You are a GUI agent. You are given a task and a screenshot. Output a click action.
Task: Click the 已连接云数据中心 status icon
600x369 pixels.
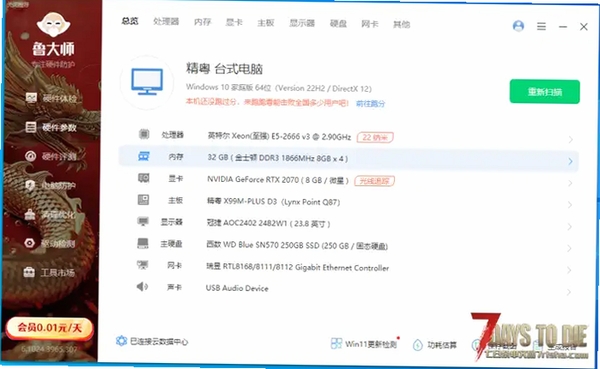tap(121, 341)
